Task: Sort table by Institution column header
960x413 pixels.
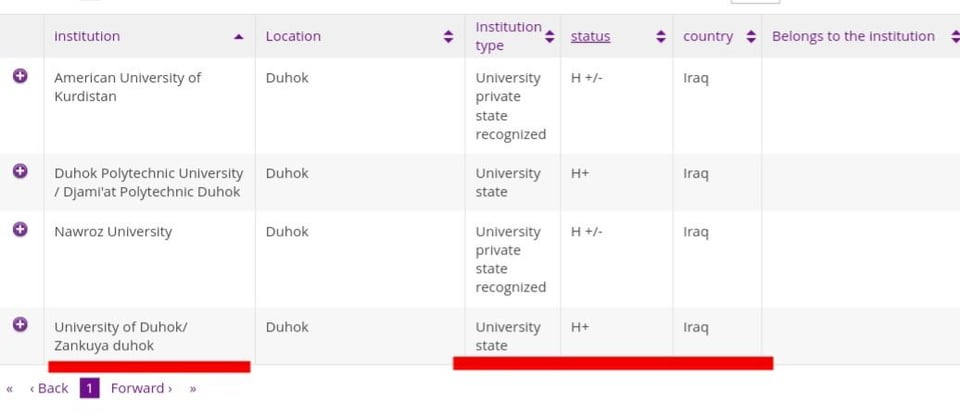Action: [87, 36]
